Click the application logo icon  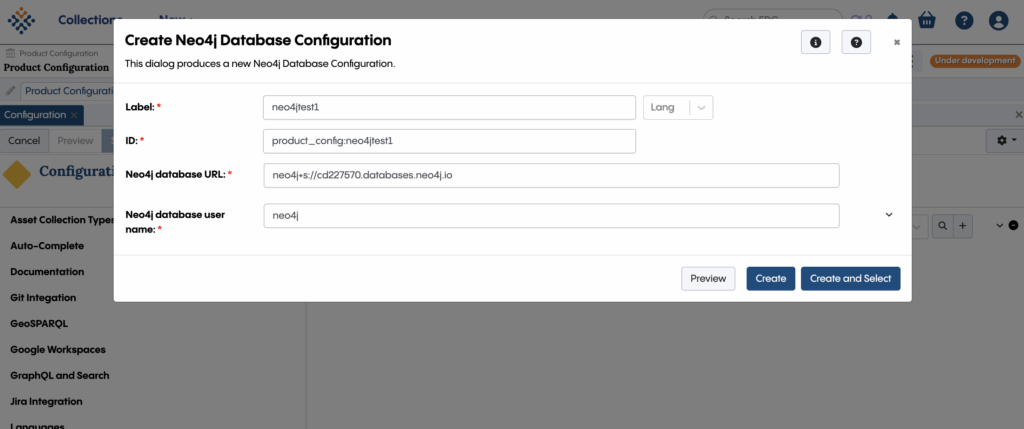pyautogui.click(x=21, y=20)
